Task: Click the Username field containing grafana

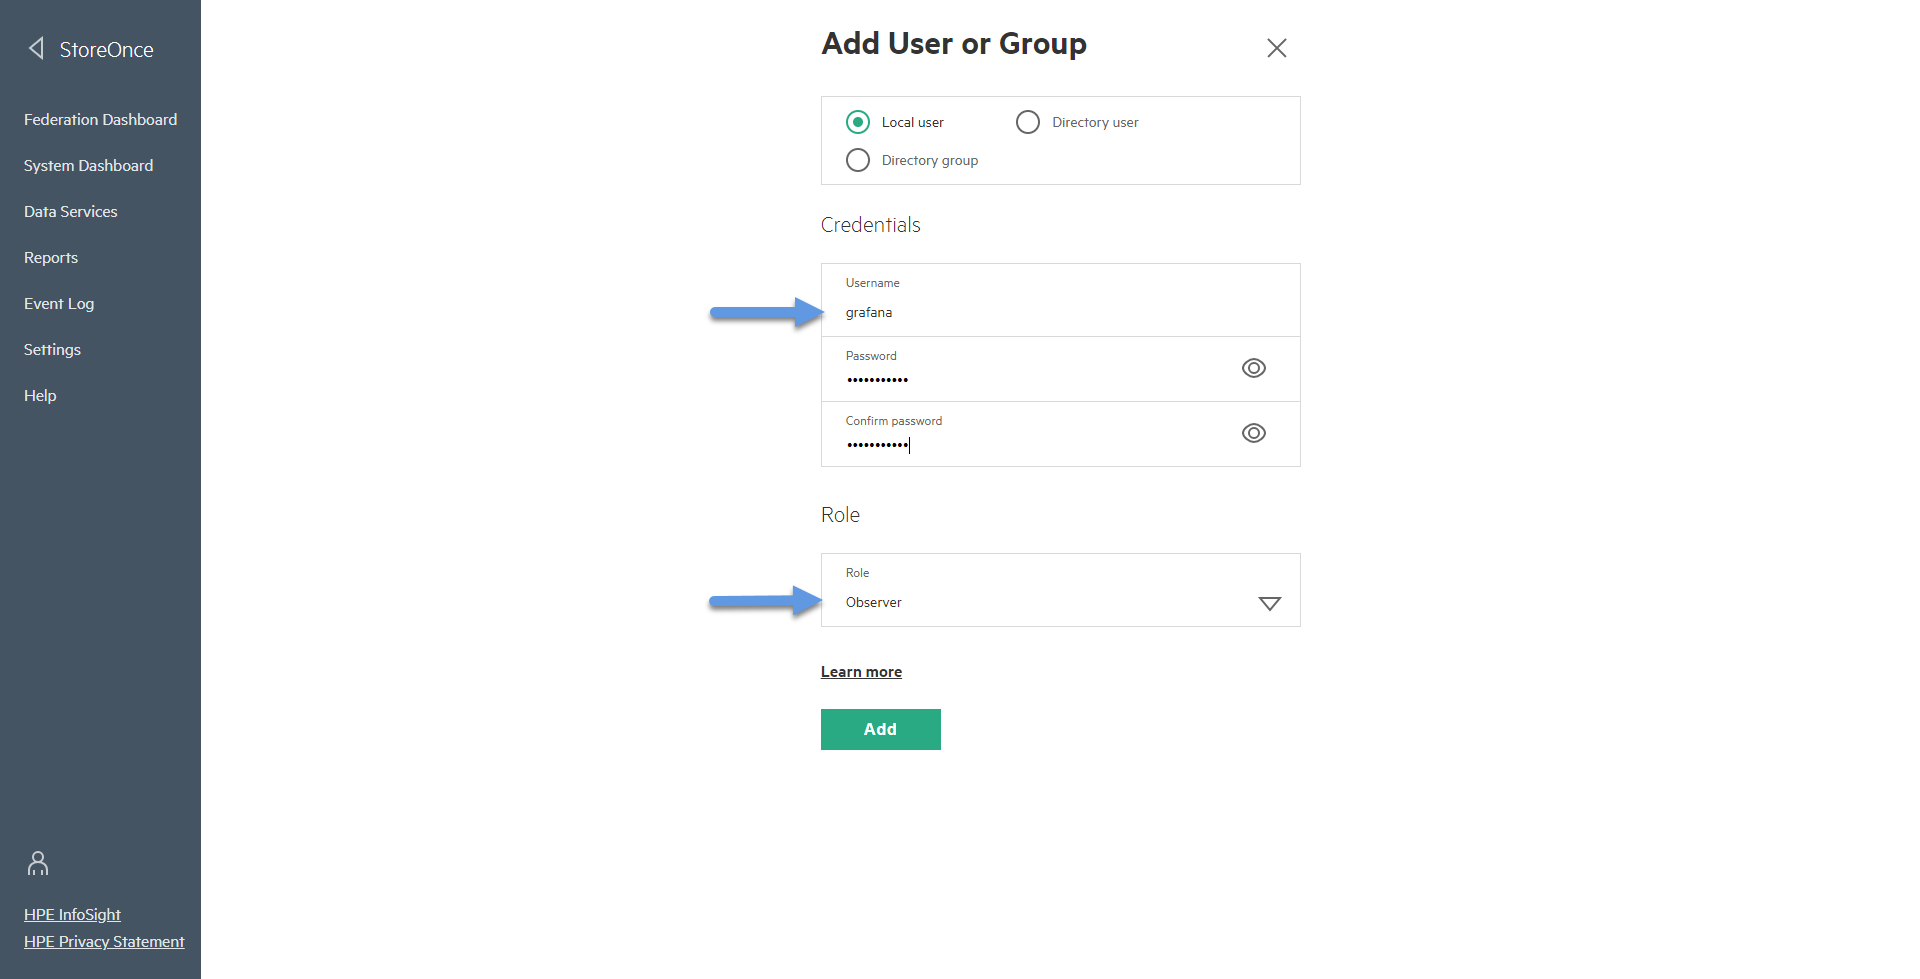Action: tap(1060, 300)
